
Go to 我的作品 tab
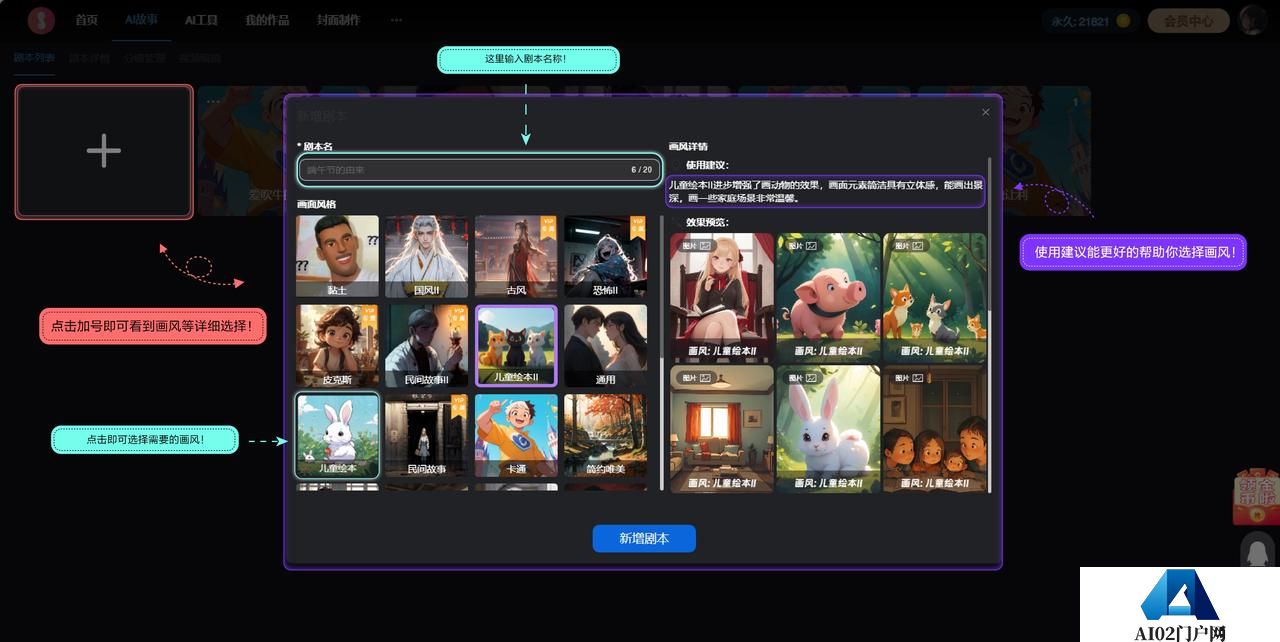[266, 20]
